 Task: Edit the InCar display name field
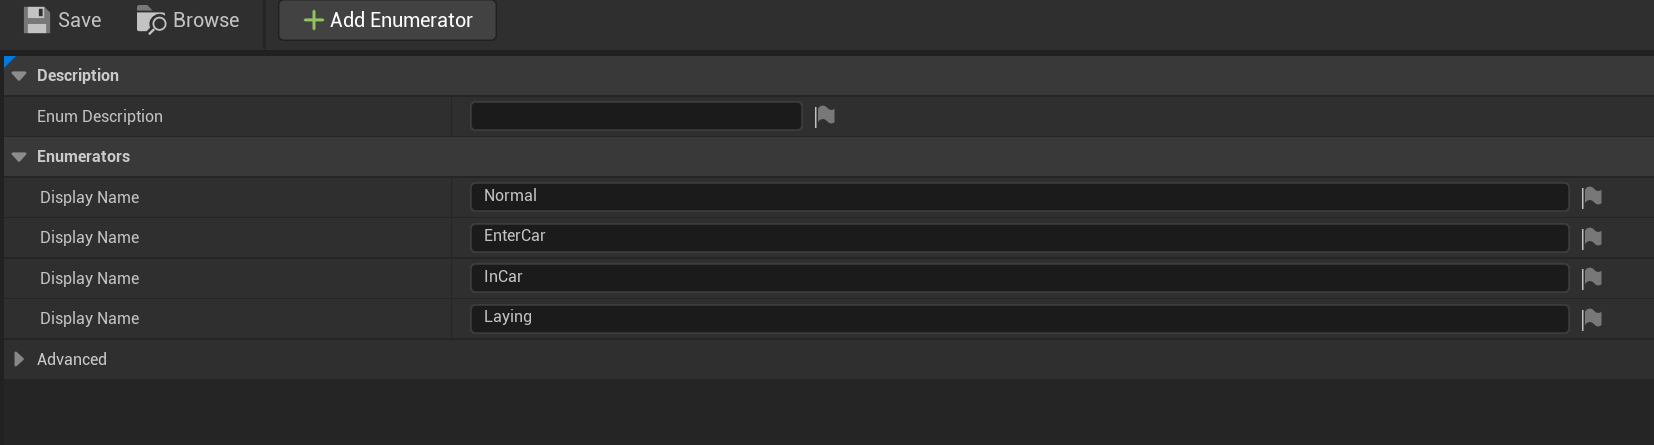(1018, 278)
